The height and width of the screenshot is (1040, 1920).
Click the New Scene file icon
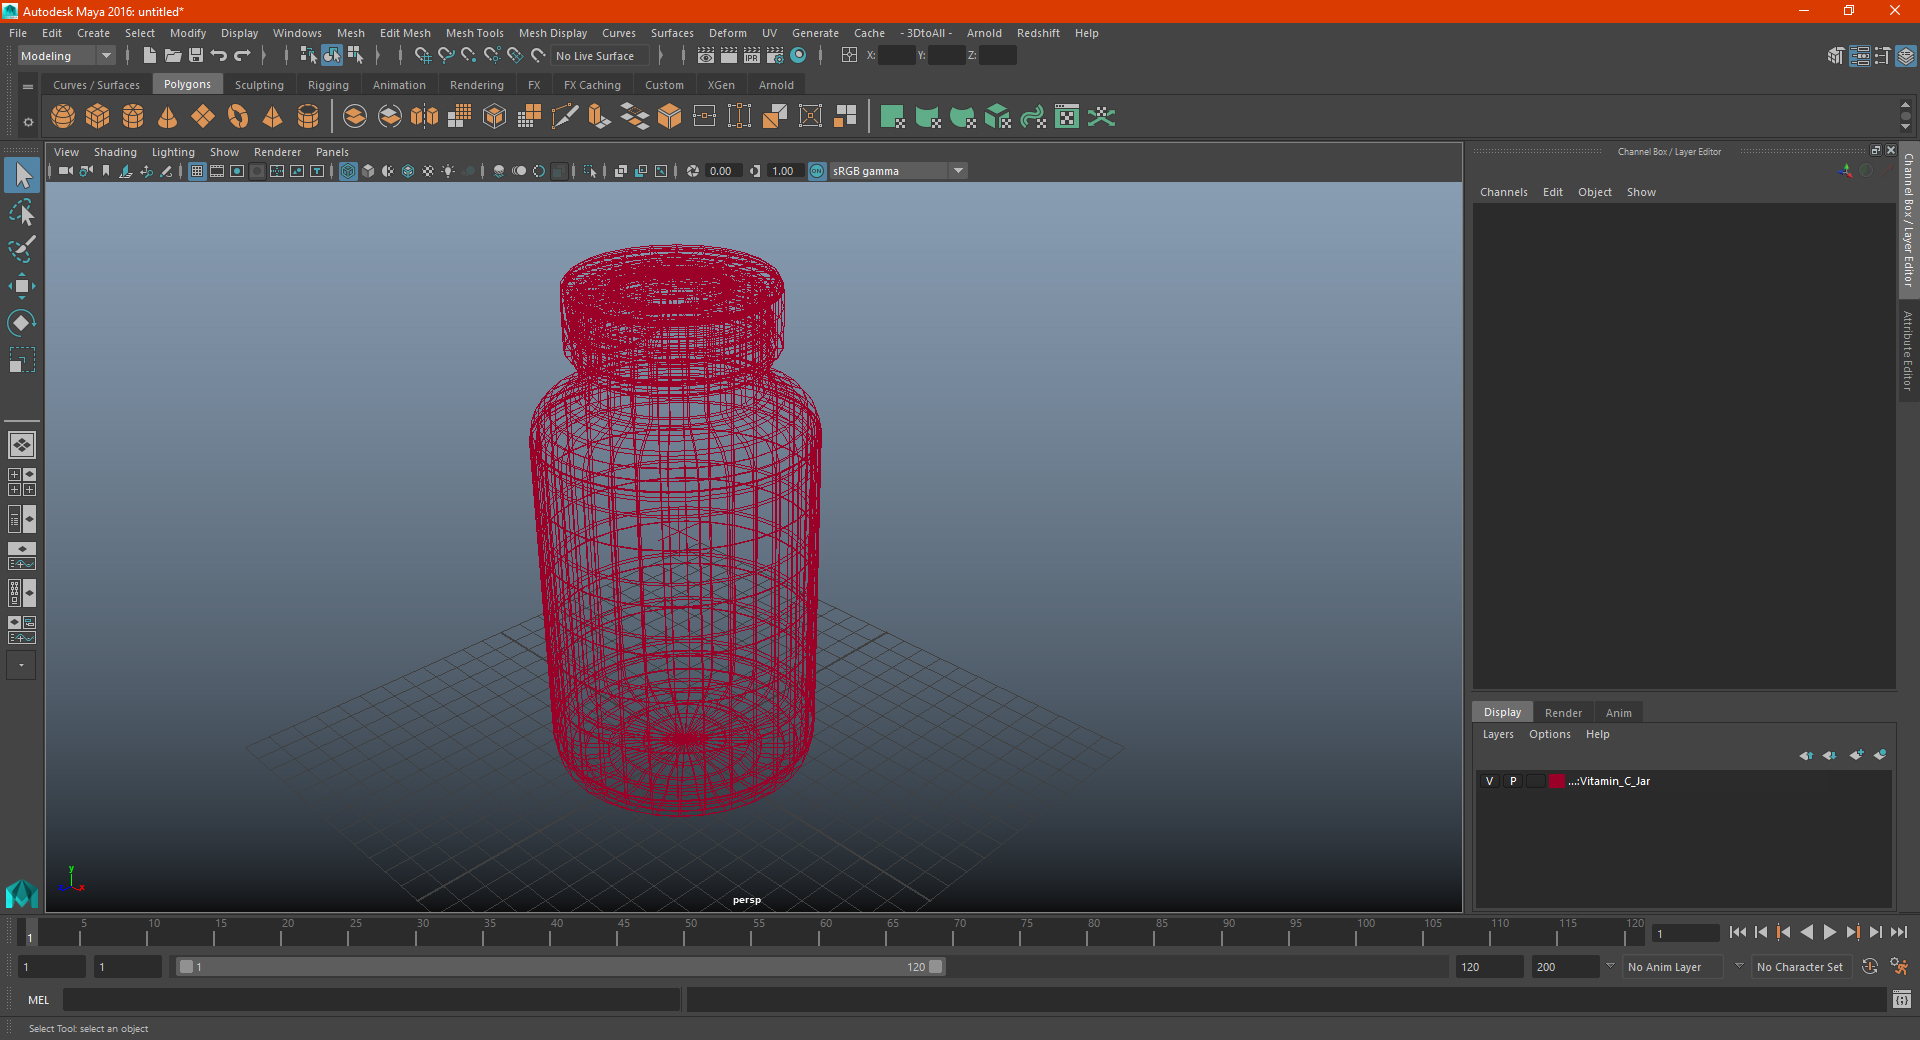pos(149,55)
